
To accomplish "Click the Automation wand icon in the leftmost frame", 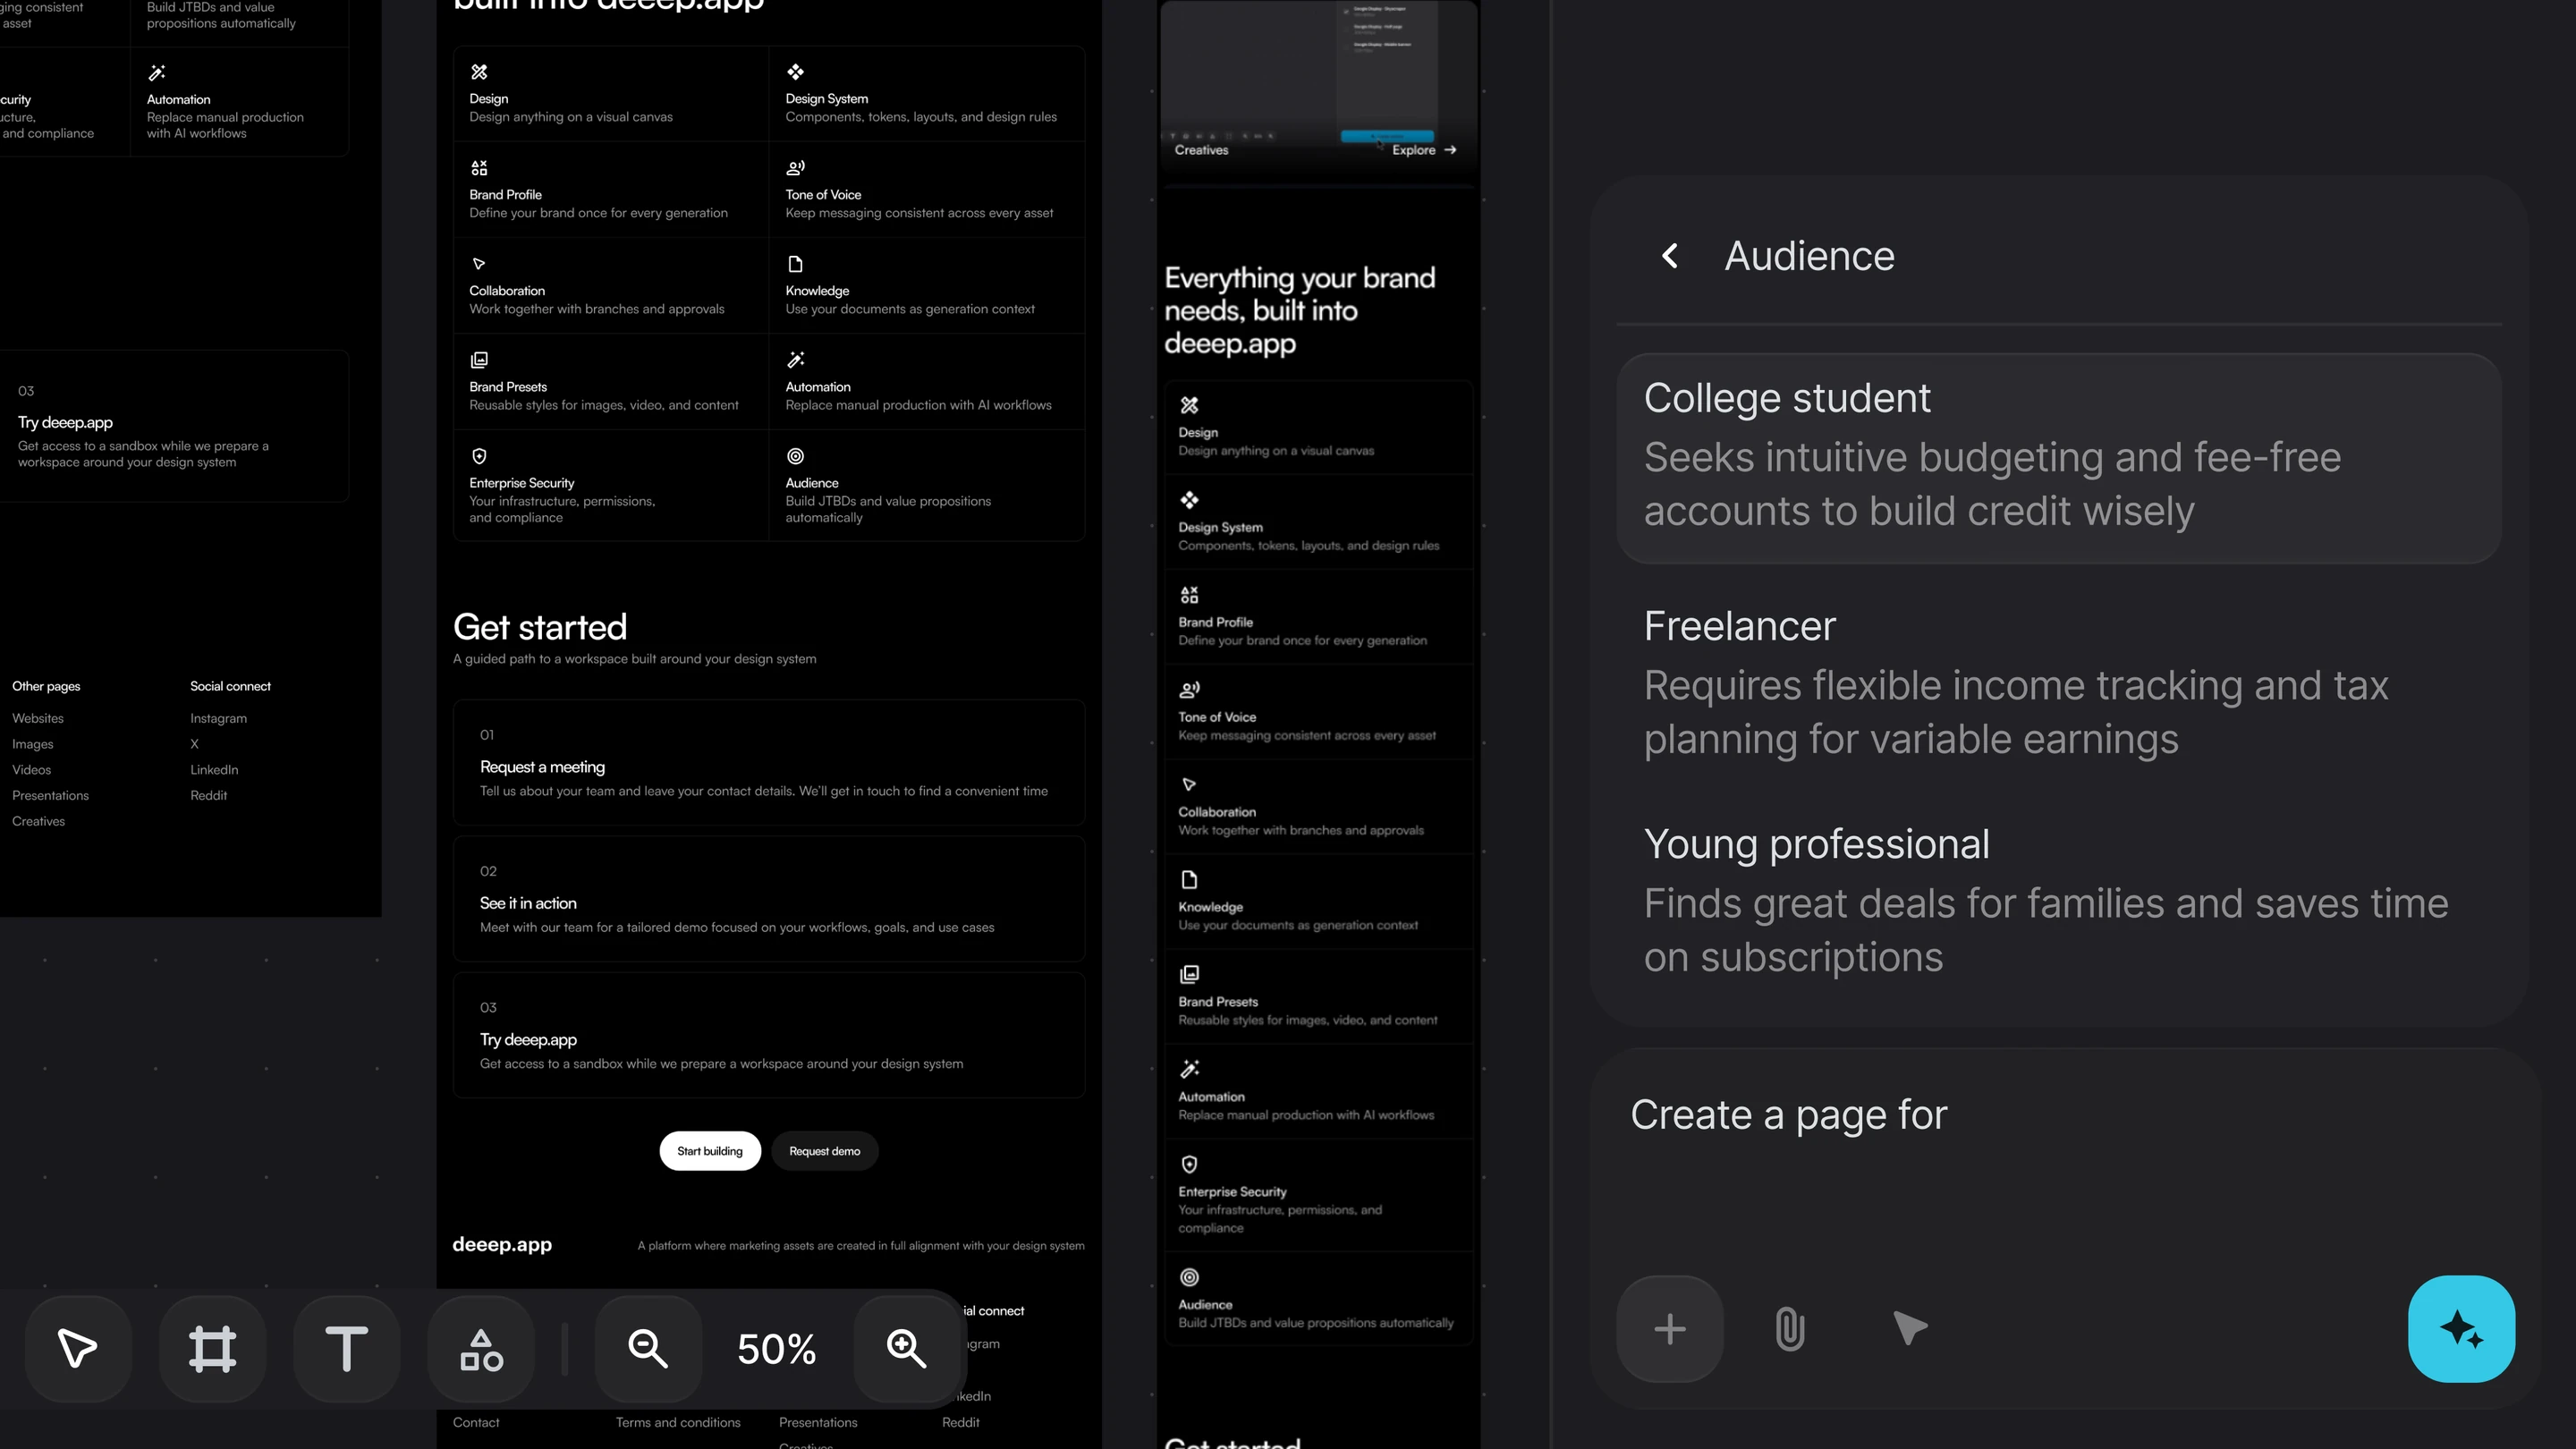I will (x=157, y=73).
